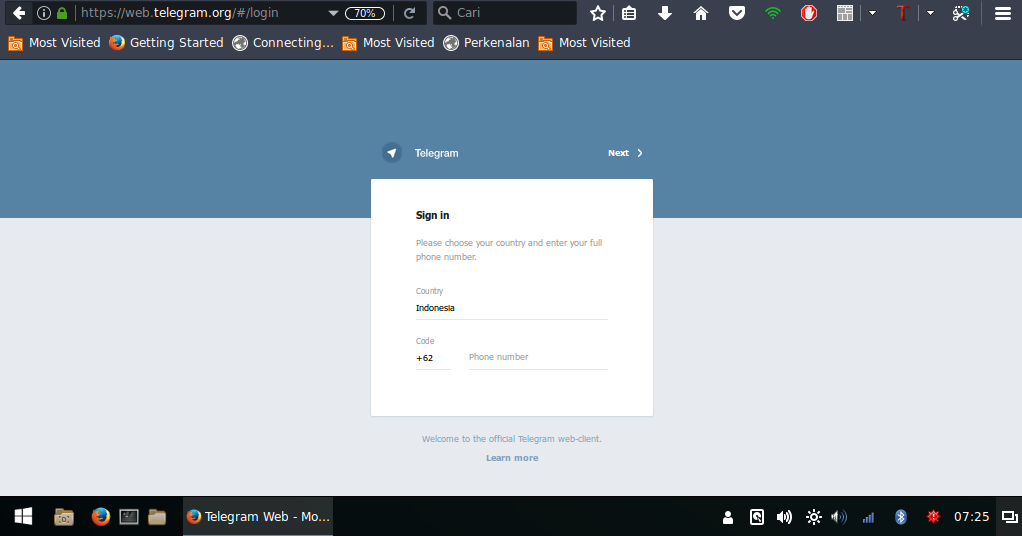The image size is (1022, 536).
Task: Save to Pocket icon
Action: click(737, 13)
